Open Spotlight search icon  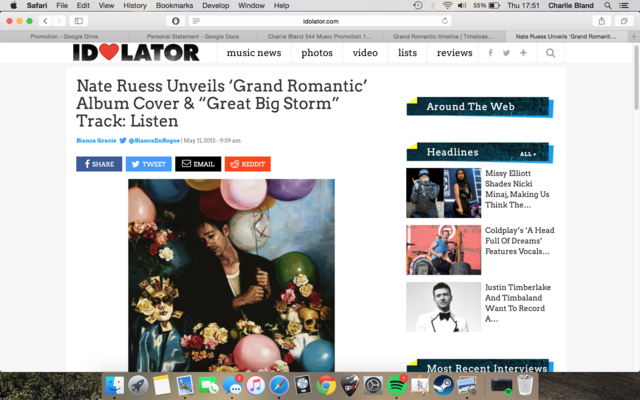pos(608,5)
